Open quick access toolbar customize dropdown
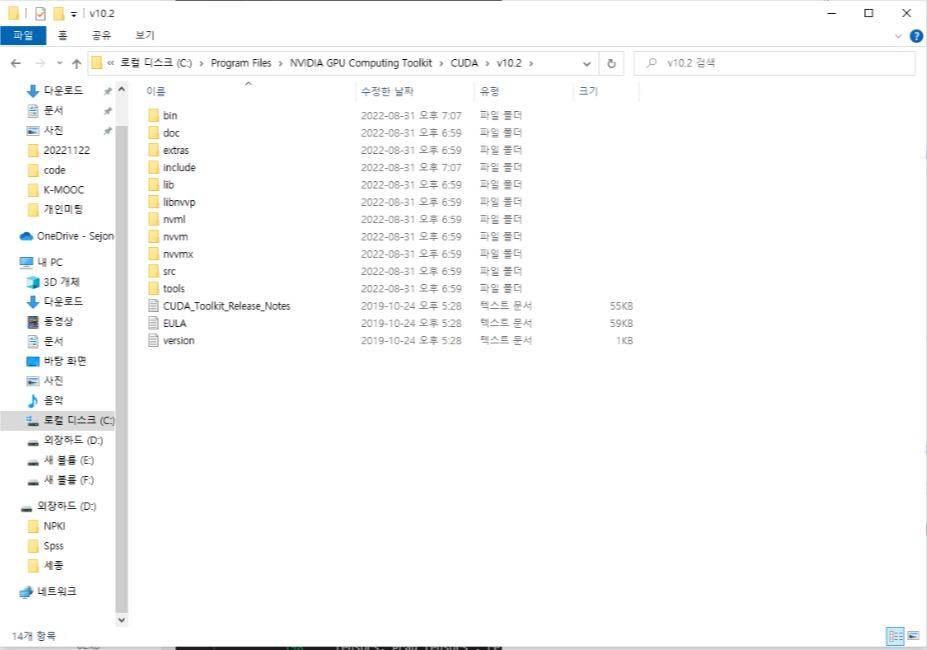927x650 pixels. tap(73, 14)
